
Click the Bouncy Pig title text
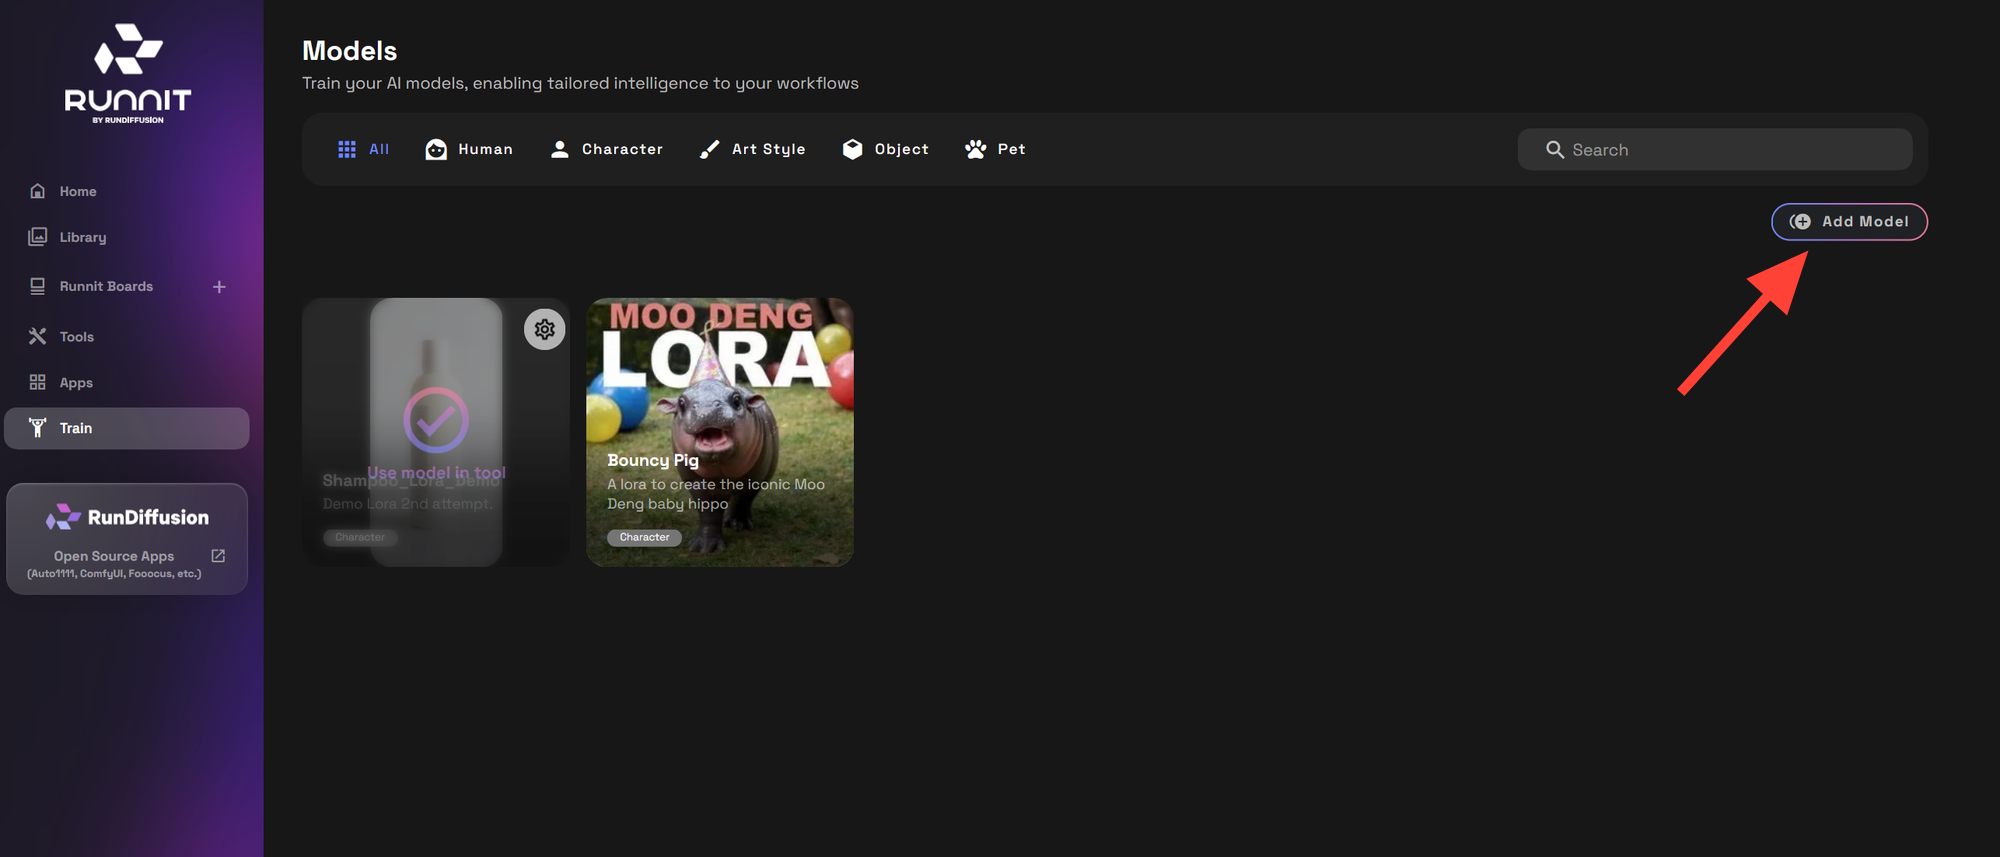pyautogui.click(x=653, y=460)
